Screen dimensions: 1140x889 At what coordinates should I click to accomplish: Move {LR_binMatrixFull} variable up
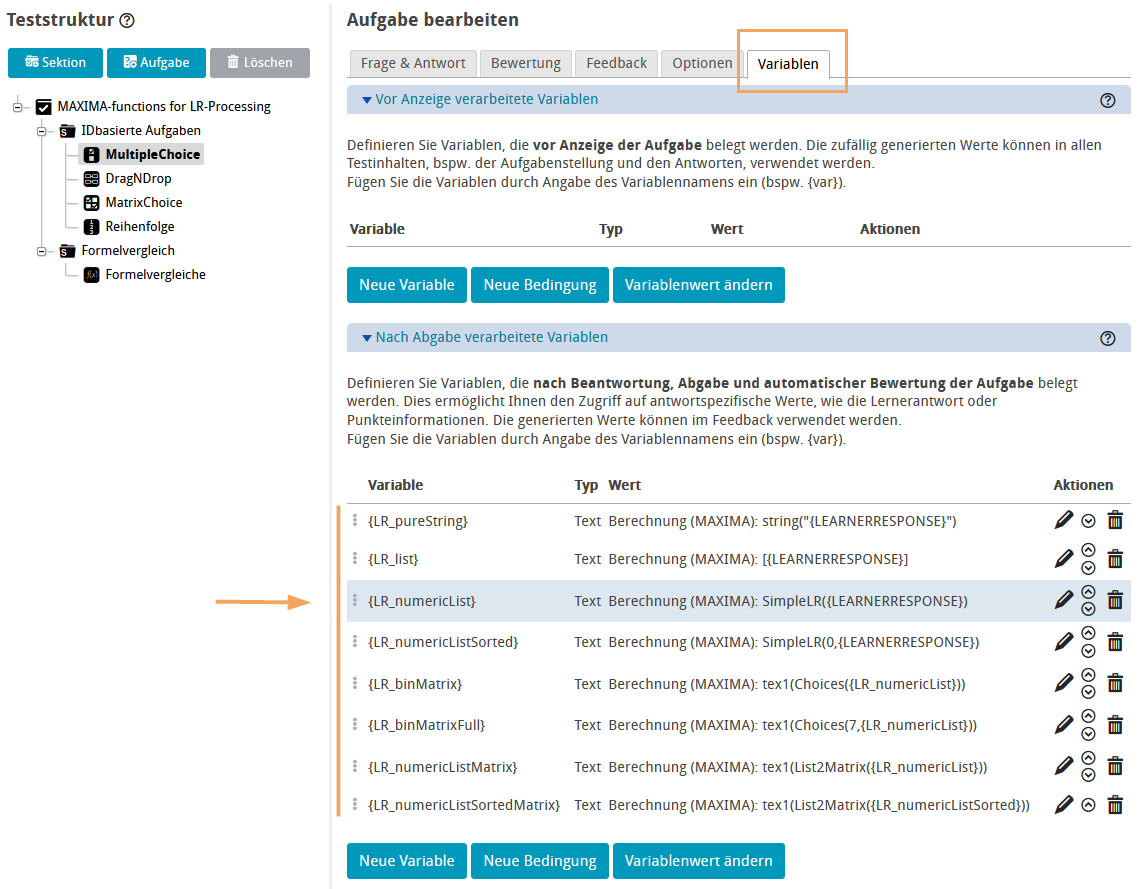(x=1089, y=717)
